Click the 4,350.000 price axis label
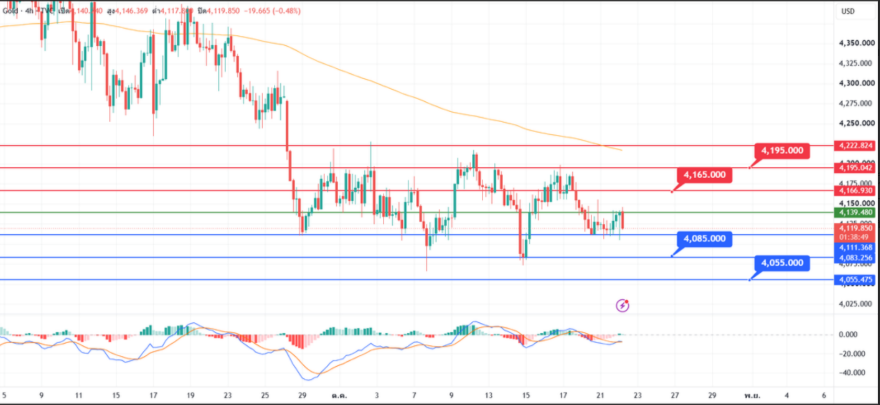The height and width of the screenshot is (405, 880). (x=855, y=43)
